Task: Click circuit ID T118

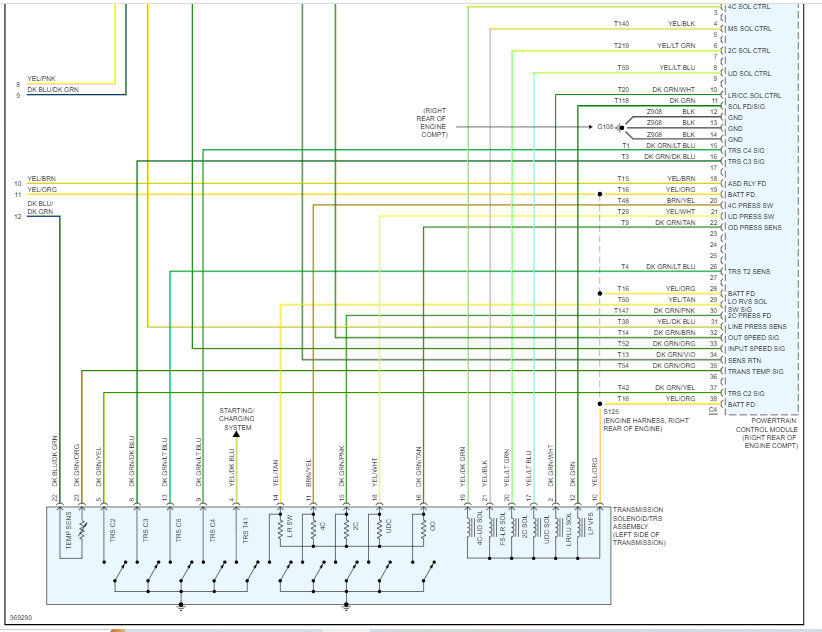Action: click(621, 101)
